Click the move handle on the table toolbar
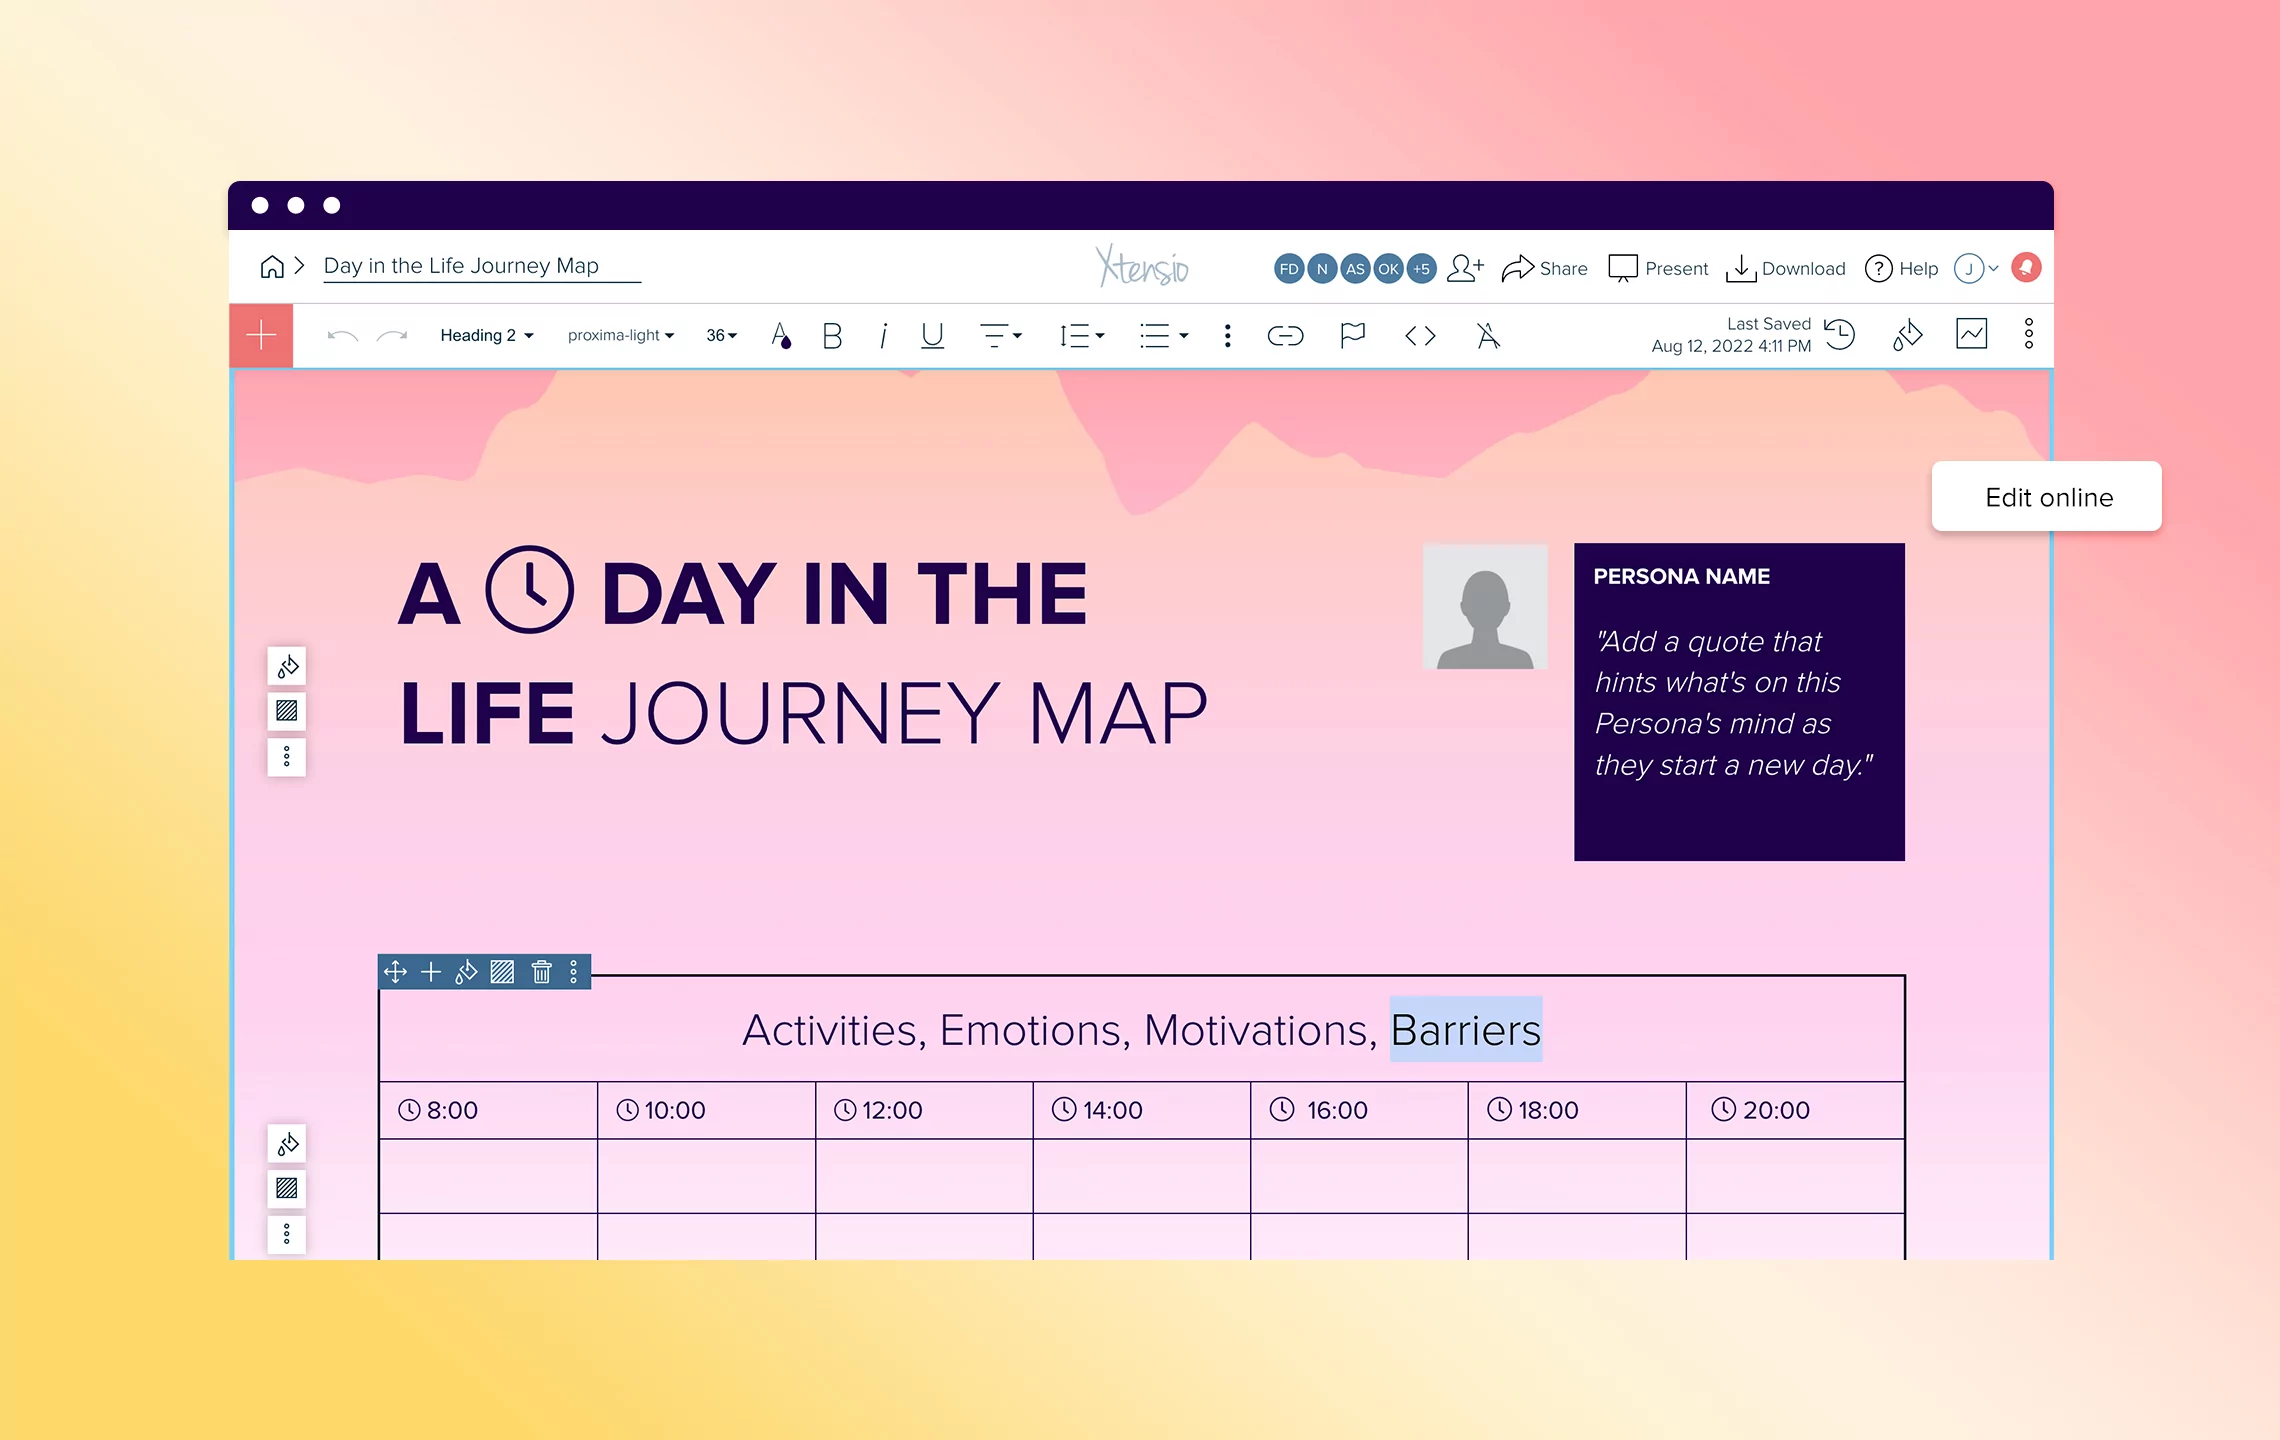The height and width of the screenshot is (1440, 2280). point(396,971)
